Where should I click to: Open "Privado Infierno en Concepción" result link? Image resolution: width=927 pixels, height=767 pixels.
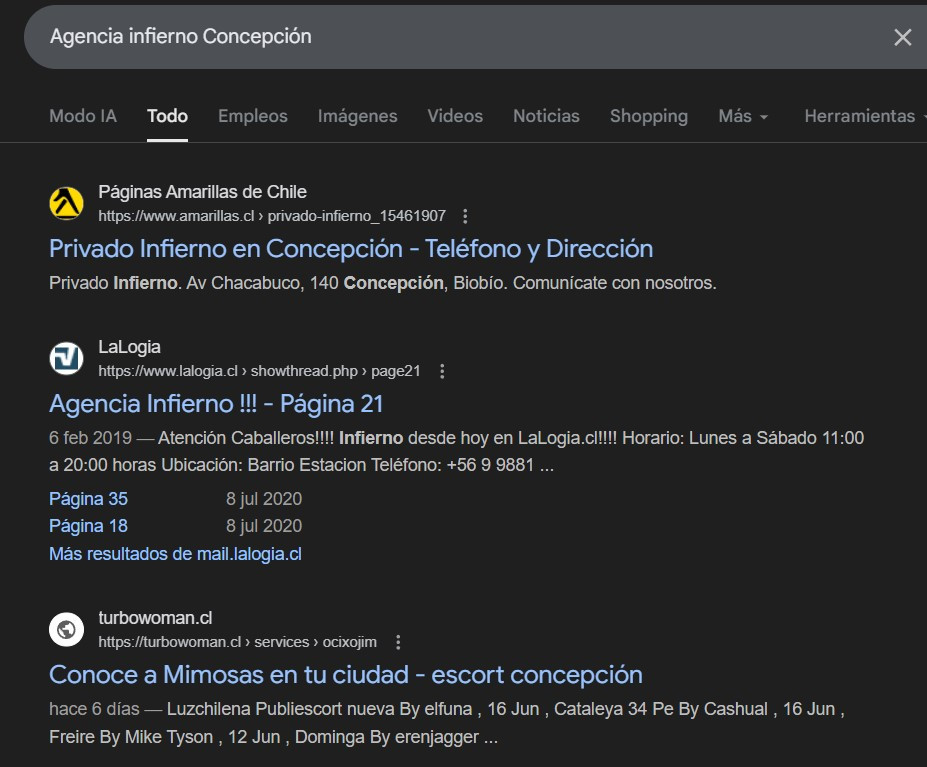[x=350, y=248]
